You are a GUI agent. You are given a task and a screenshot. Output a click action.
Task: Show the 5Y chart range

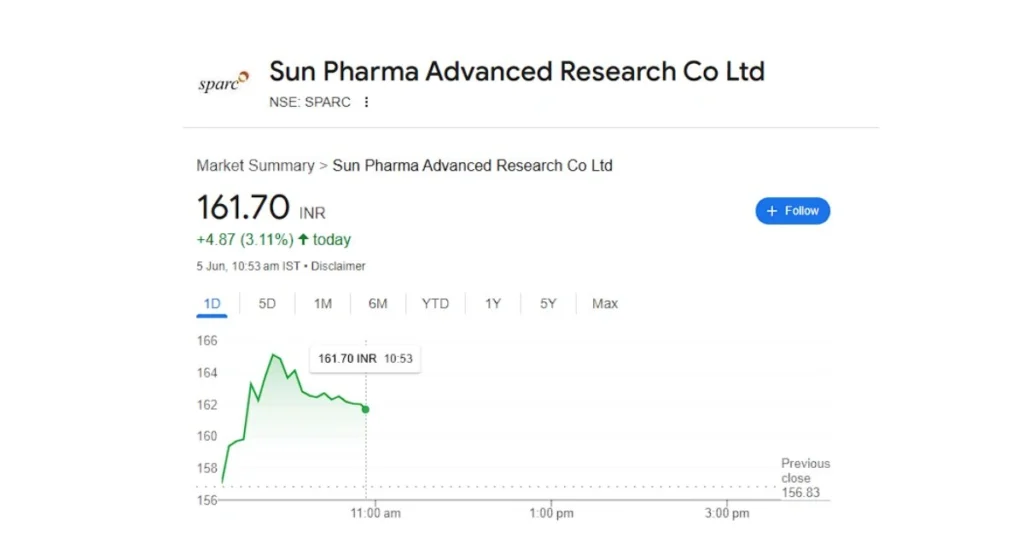[548, 304]
